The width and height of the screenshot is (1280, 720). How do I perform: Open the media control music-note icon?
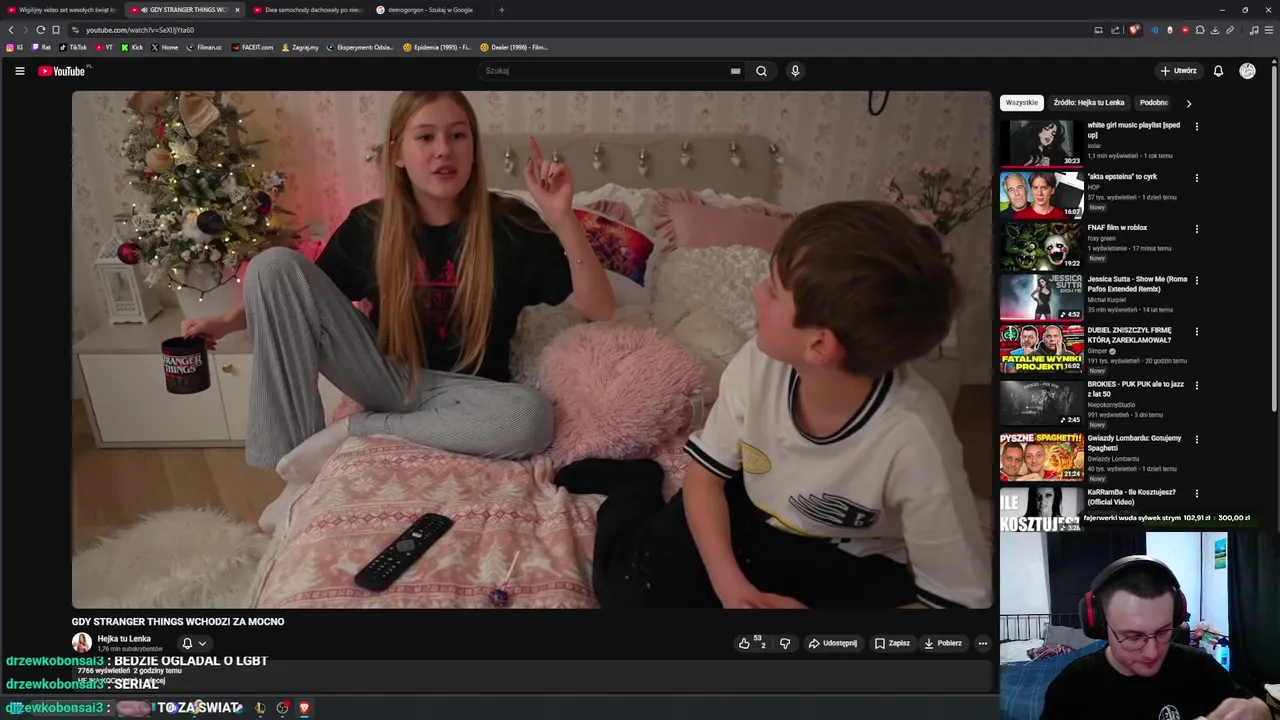pos(1254,30)
